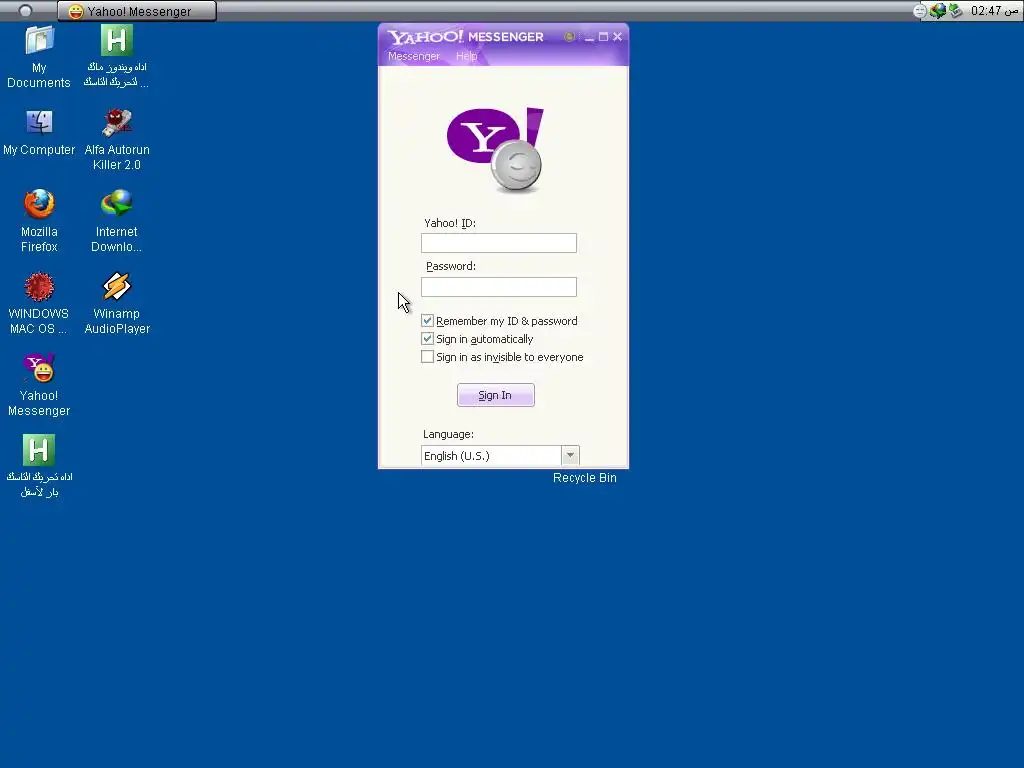Click the Password input field
This screenshot has width=1024, height=768.
499,287
